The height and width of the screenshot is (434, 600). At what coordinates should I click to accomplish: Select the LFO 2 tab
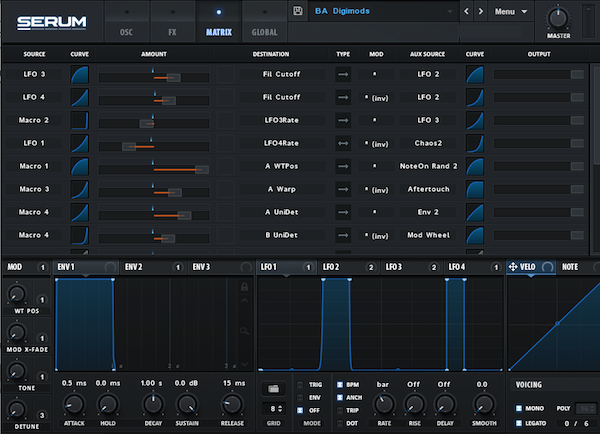click(x=349, y=267)
